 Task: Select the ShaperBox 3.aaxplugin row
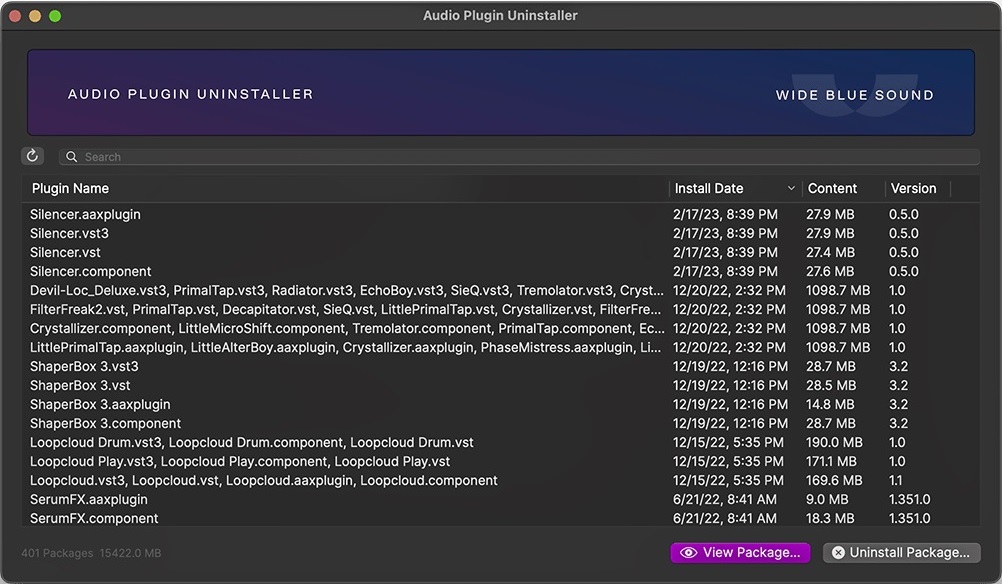point(501,404)
